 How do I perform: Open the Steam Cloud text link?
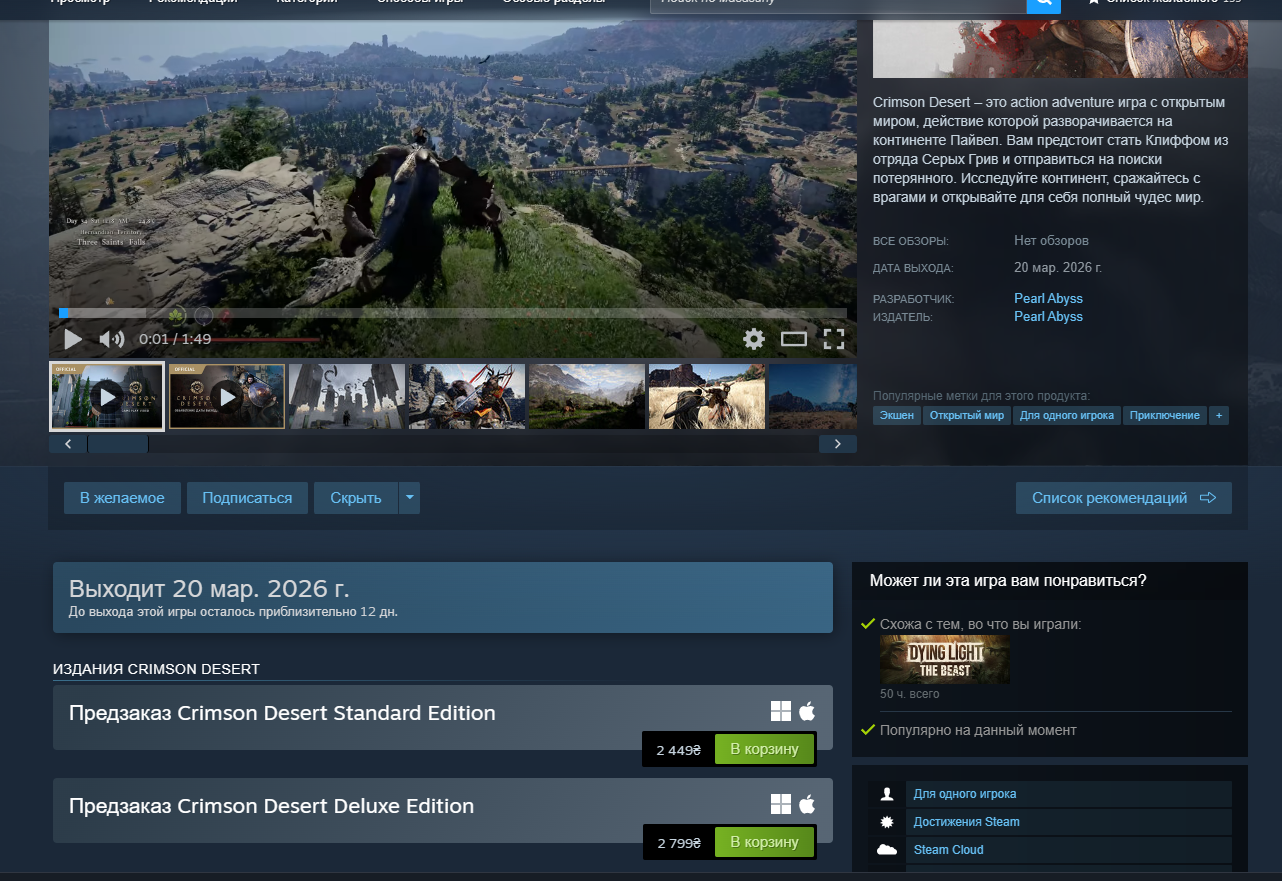(949, 850)
